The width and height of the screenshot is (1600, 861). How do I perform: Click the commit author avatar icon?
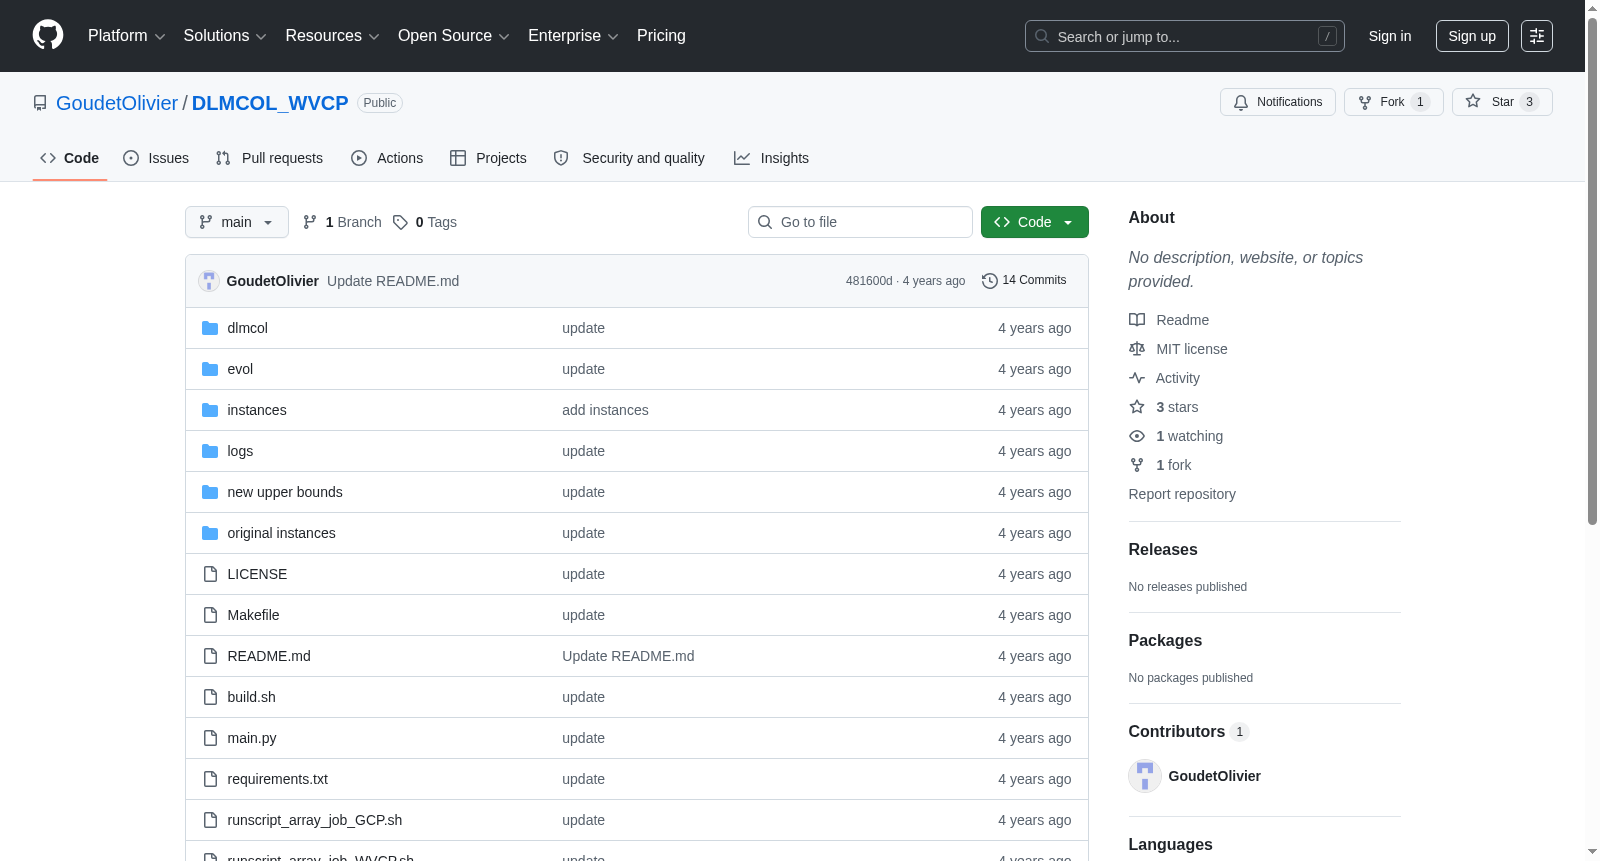click(209, 281)
